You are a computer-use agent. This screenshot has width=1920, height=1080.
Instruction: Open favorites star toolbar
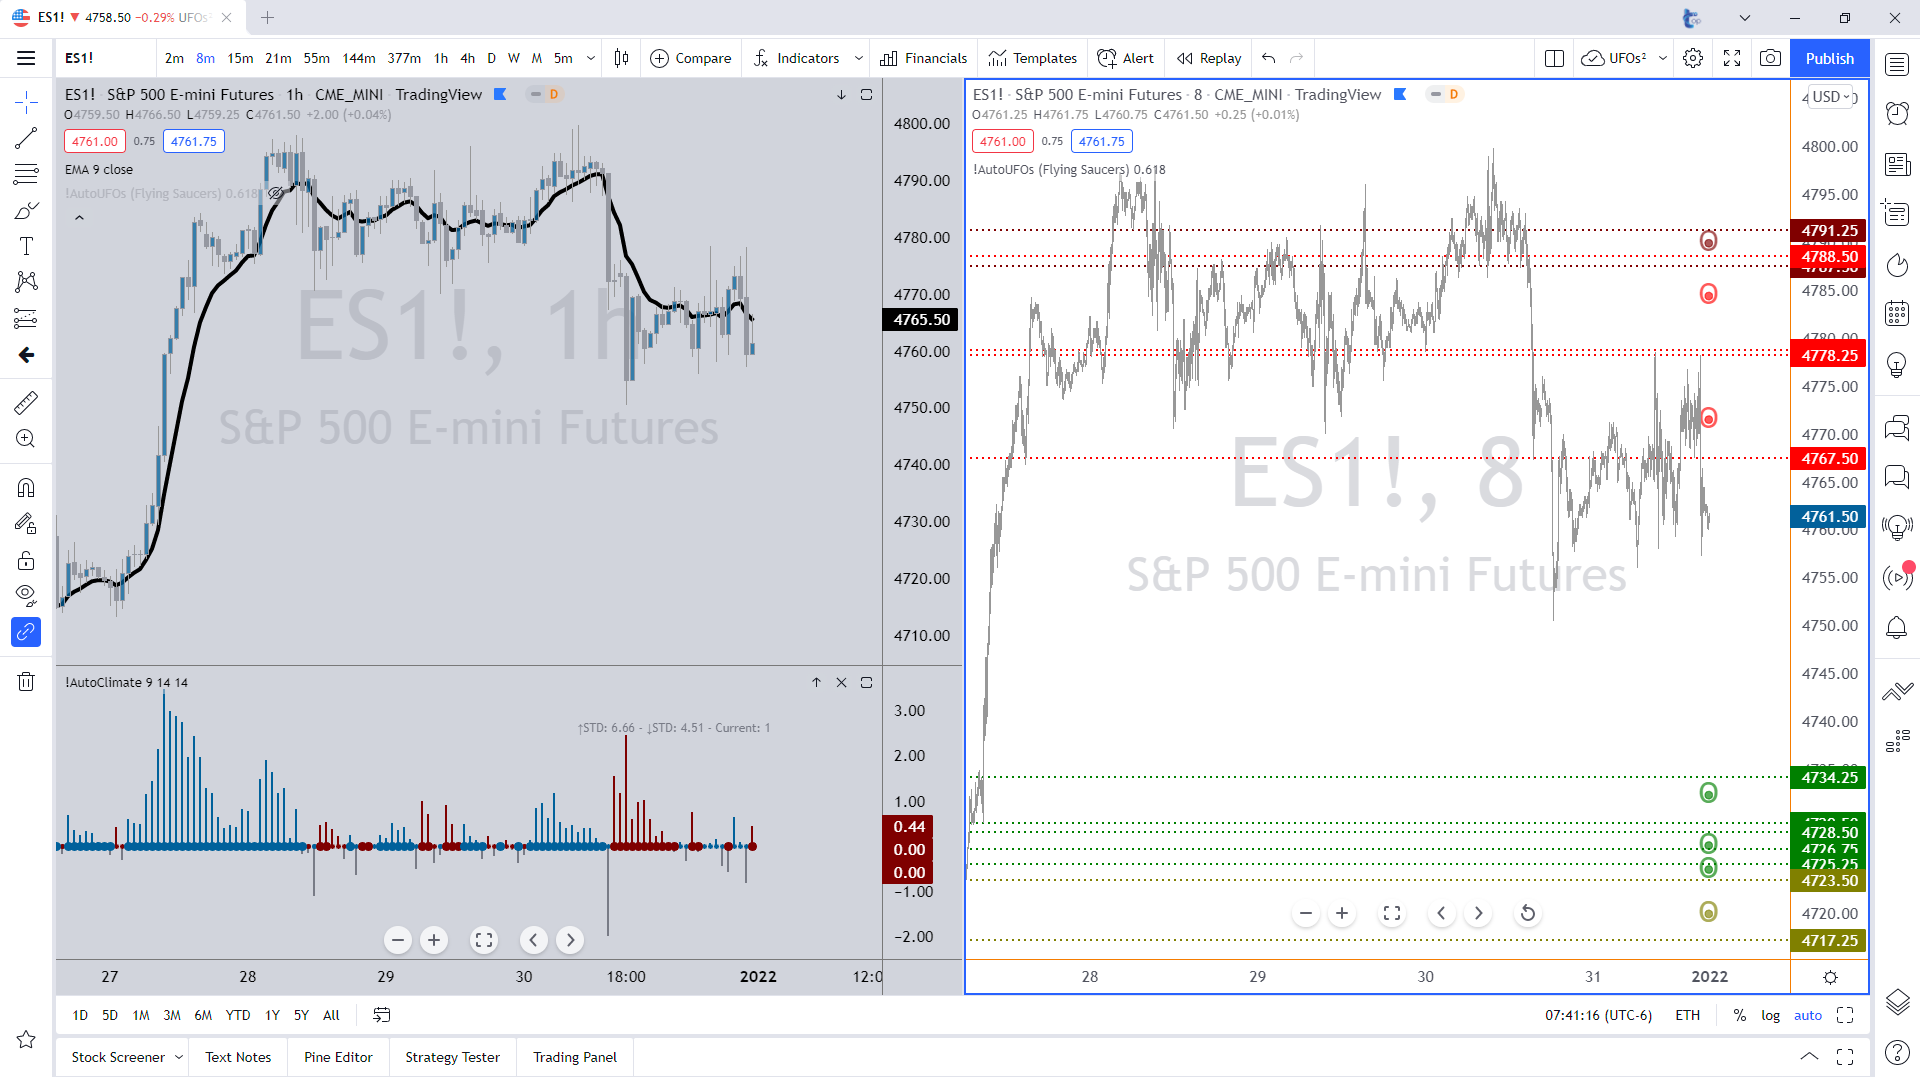(26, 1040)
